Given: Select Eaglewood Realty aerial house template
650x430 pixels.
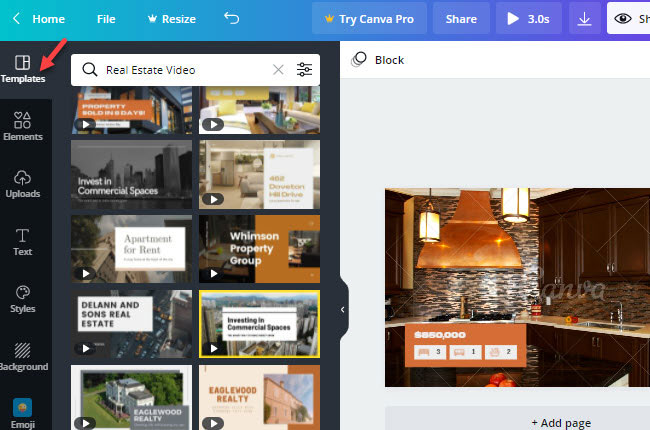Looking at the screenshot, I should [131, 397].
